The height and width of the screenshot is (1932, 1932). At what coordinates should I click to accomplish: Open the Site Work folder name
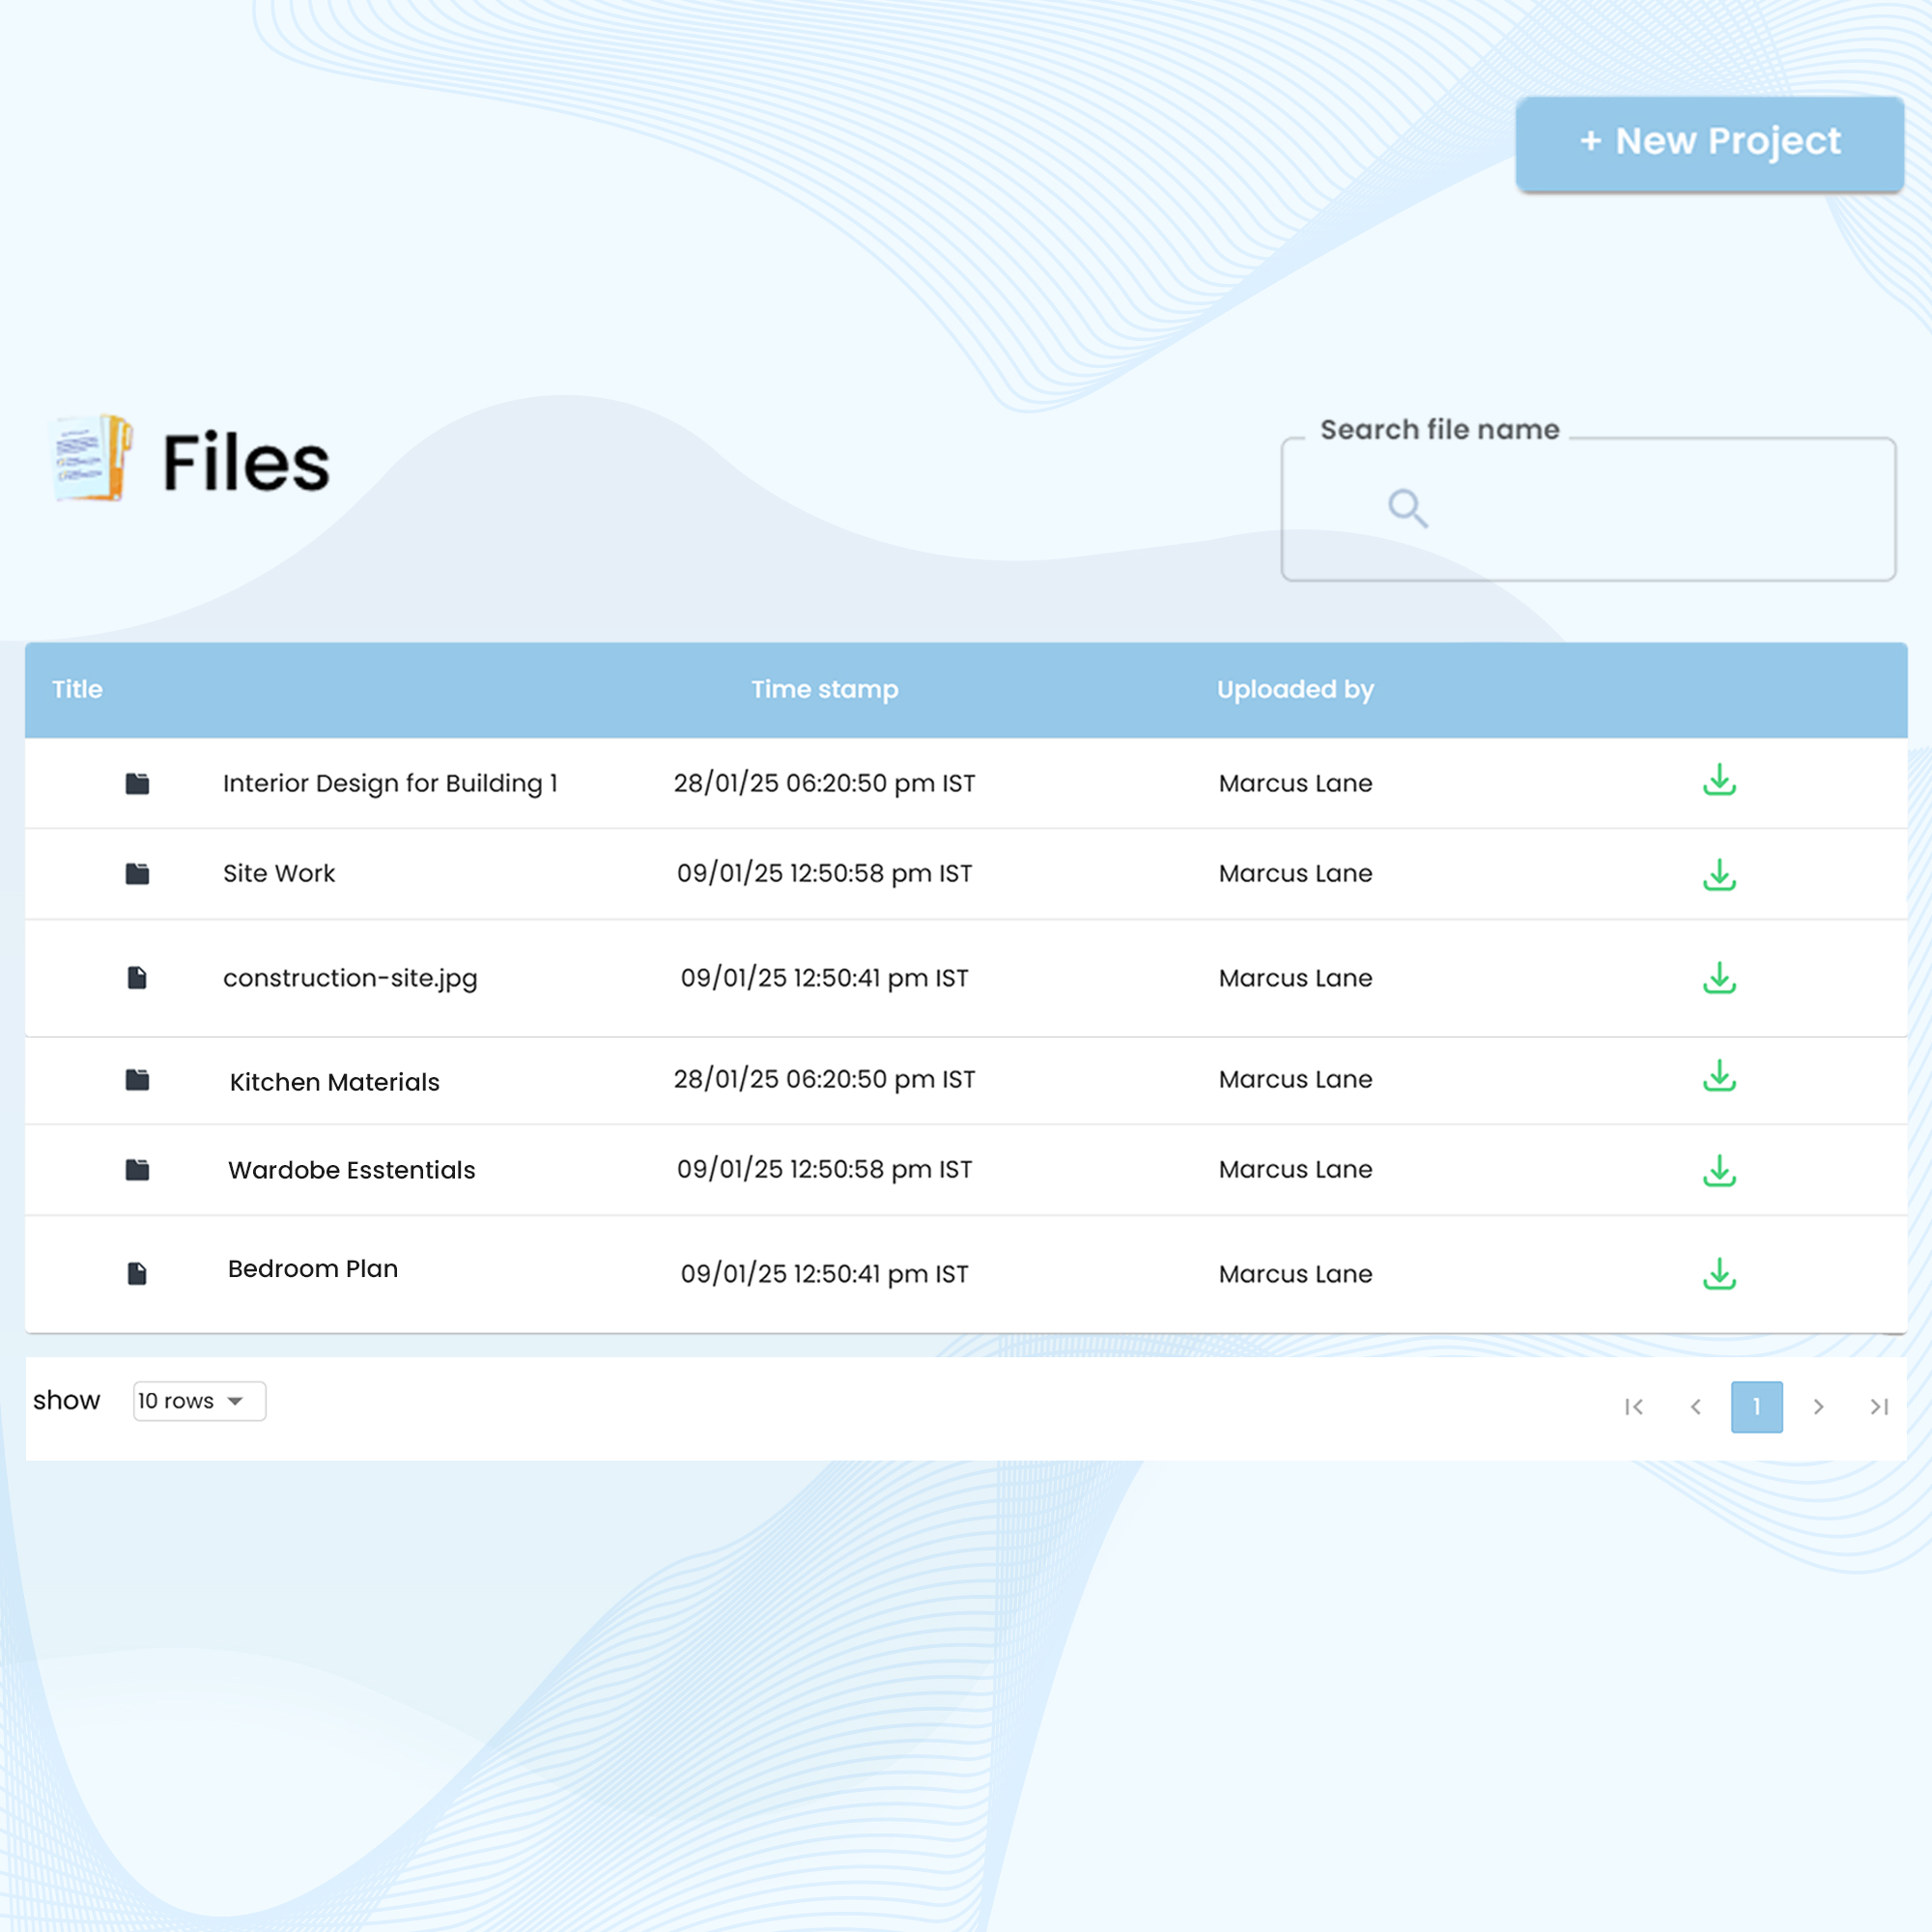pyautogui.click(x=279, y=873)
